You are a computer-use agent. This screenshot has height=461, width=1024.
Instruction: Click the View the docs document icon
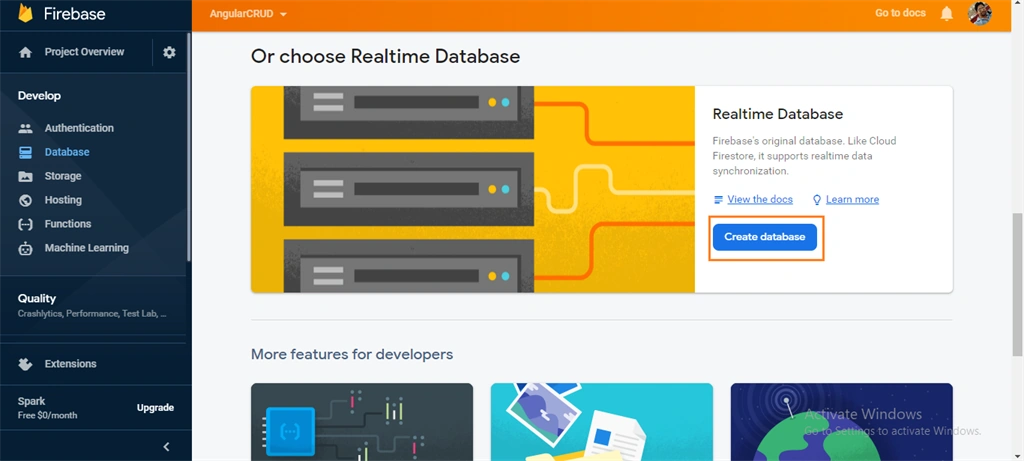coord(718,200)
